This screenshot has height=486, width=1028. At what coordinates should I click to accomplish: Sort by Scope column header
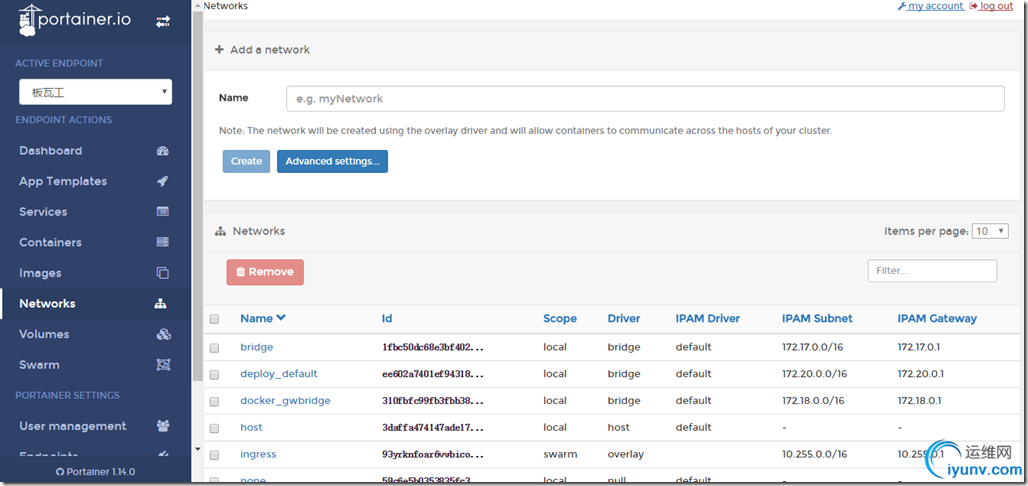(x=560, y=319)
